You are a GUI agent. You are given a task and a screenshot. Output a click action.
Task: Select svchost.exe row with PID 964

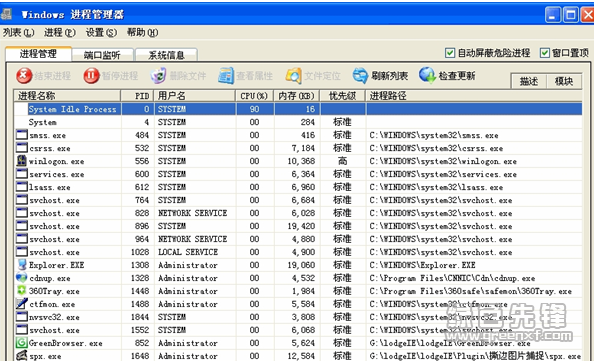point(298,239)
